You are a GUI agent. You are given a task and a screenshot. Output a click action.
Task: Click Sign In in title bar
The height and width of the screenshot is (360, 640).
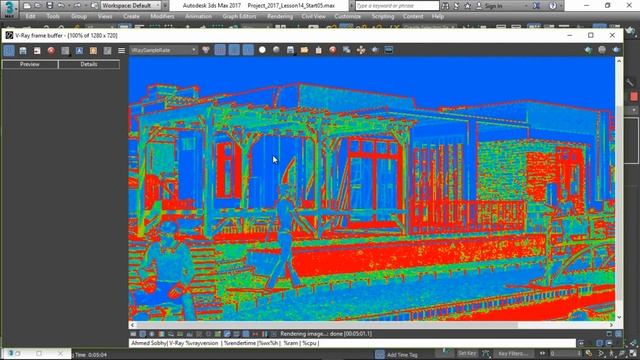pyautogui.click(x=489, y=6)
